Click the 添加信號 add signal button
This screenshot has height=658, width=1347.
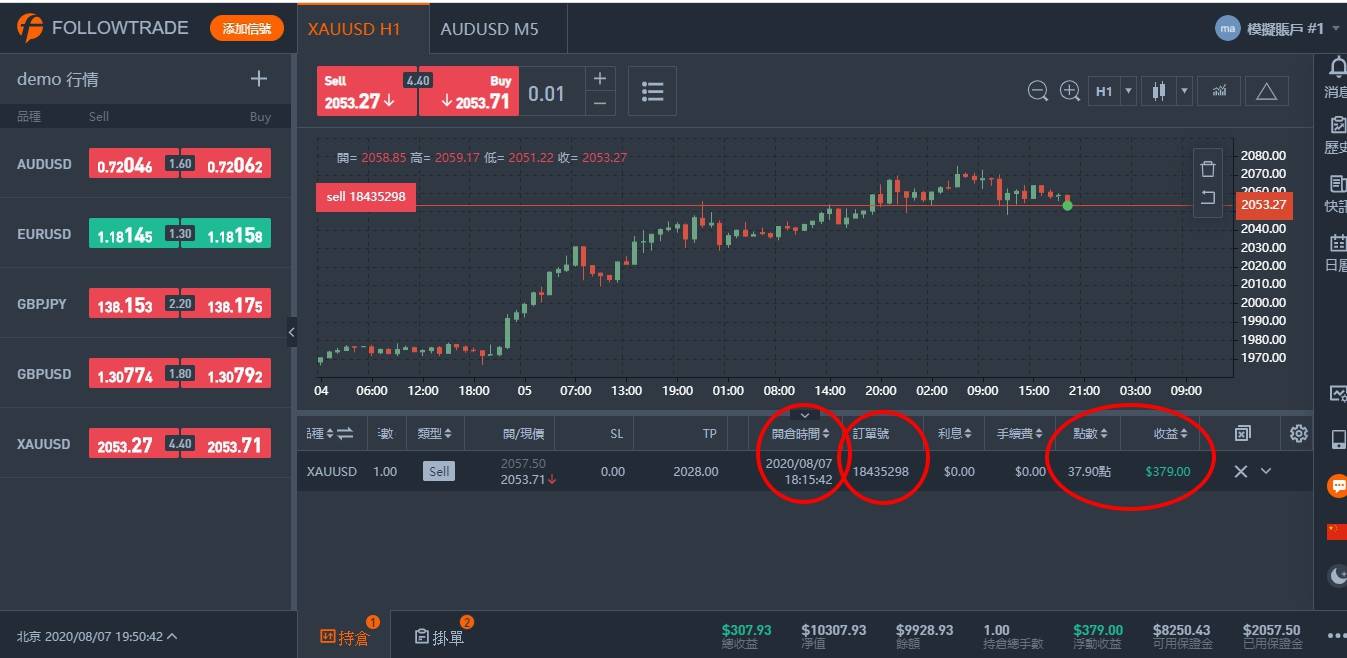[247, 29]
